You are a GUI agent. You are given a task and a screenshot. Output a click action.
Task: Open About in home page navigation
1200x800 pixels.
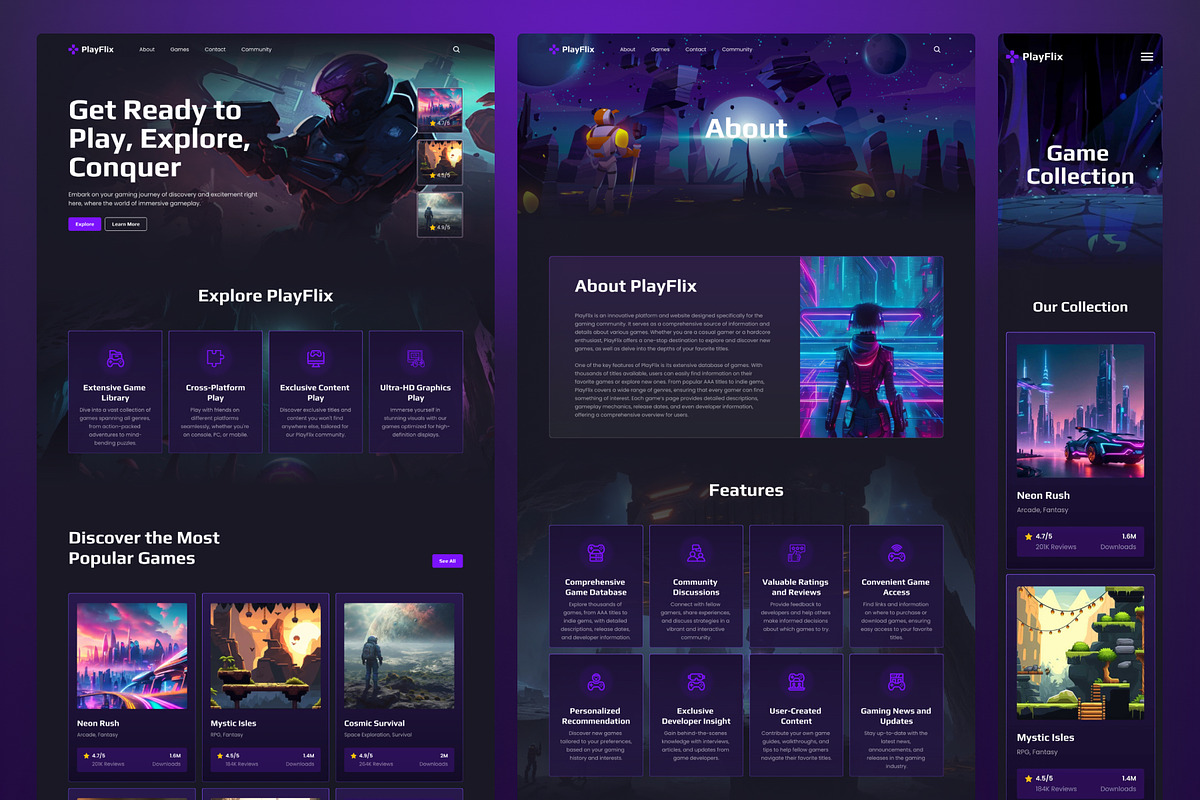[x=147, y=49]
